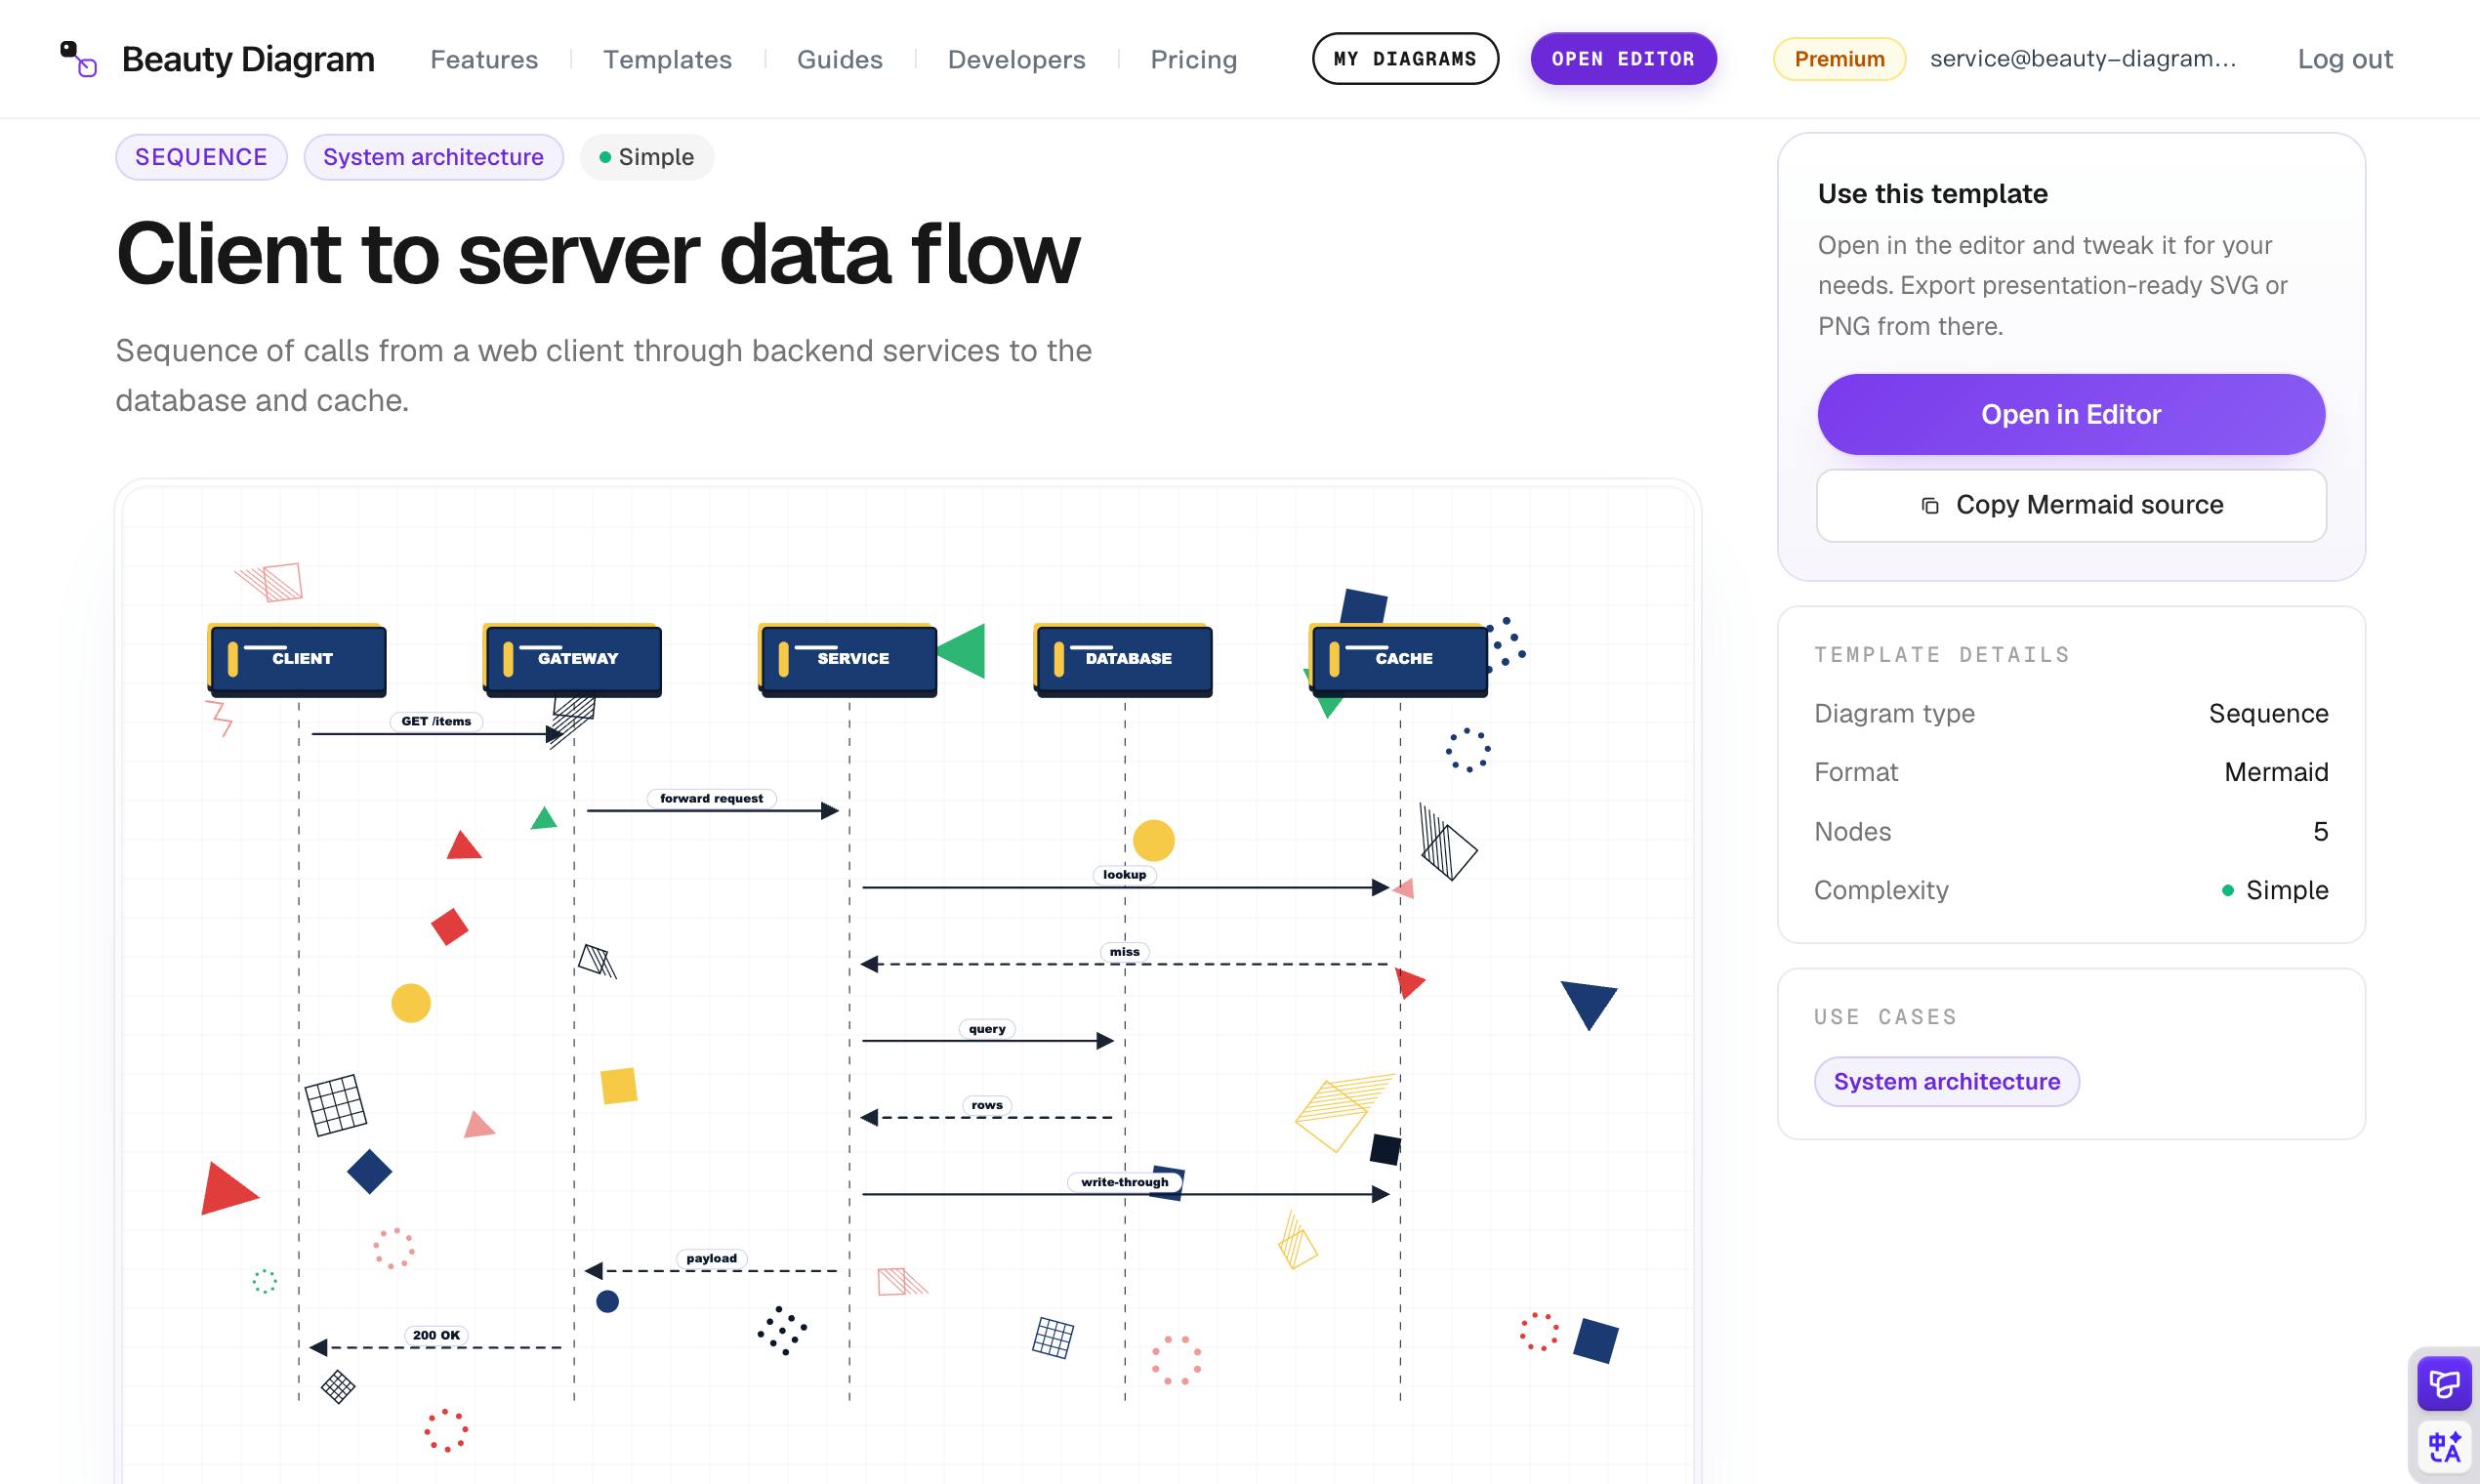Click the copy icon beside Mermaid source
The image size is (2480, 1484).
point(1930,506)
